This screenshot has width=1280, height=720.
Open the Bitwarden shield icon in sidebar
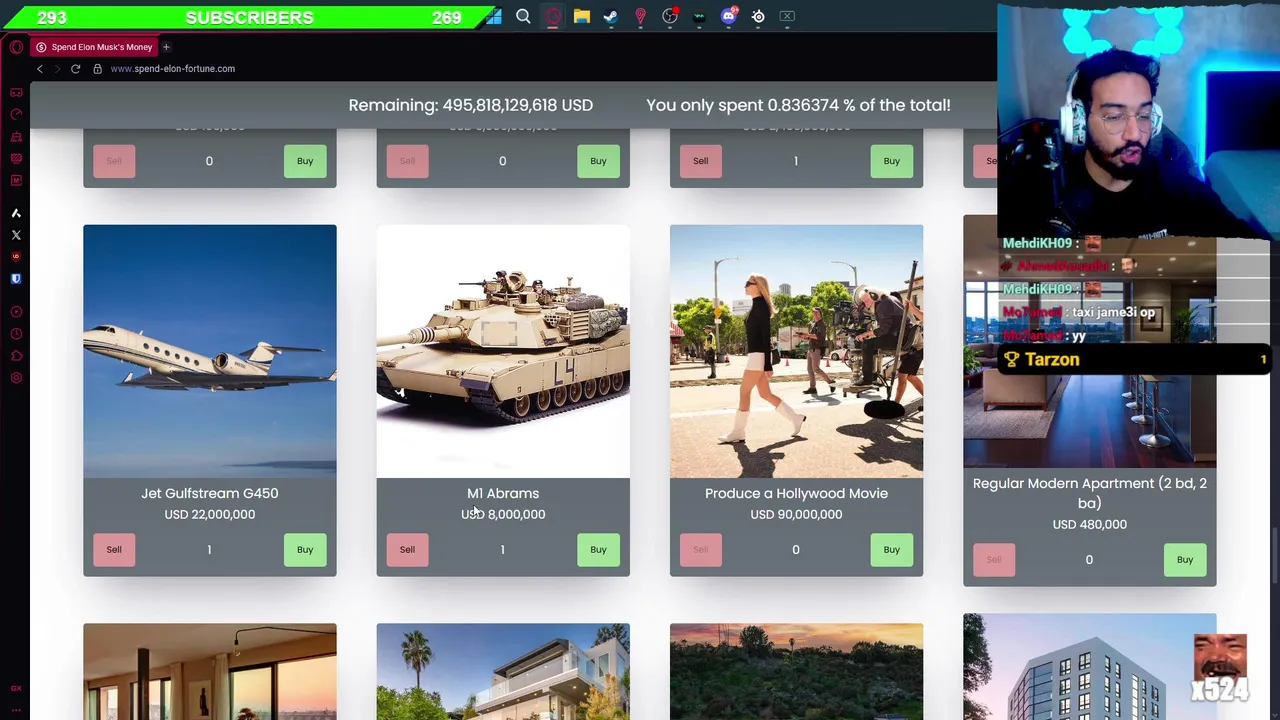[x=16, y=279]
